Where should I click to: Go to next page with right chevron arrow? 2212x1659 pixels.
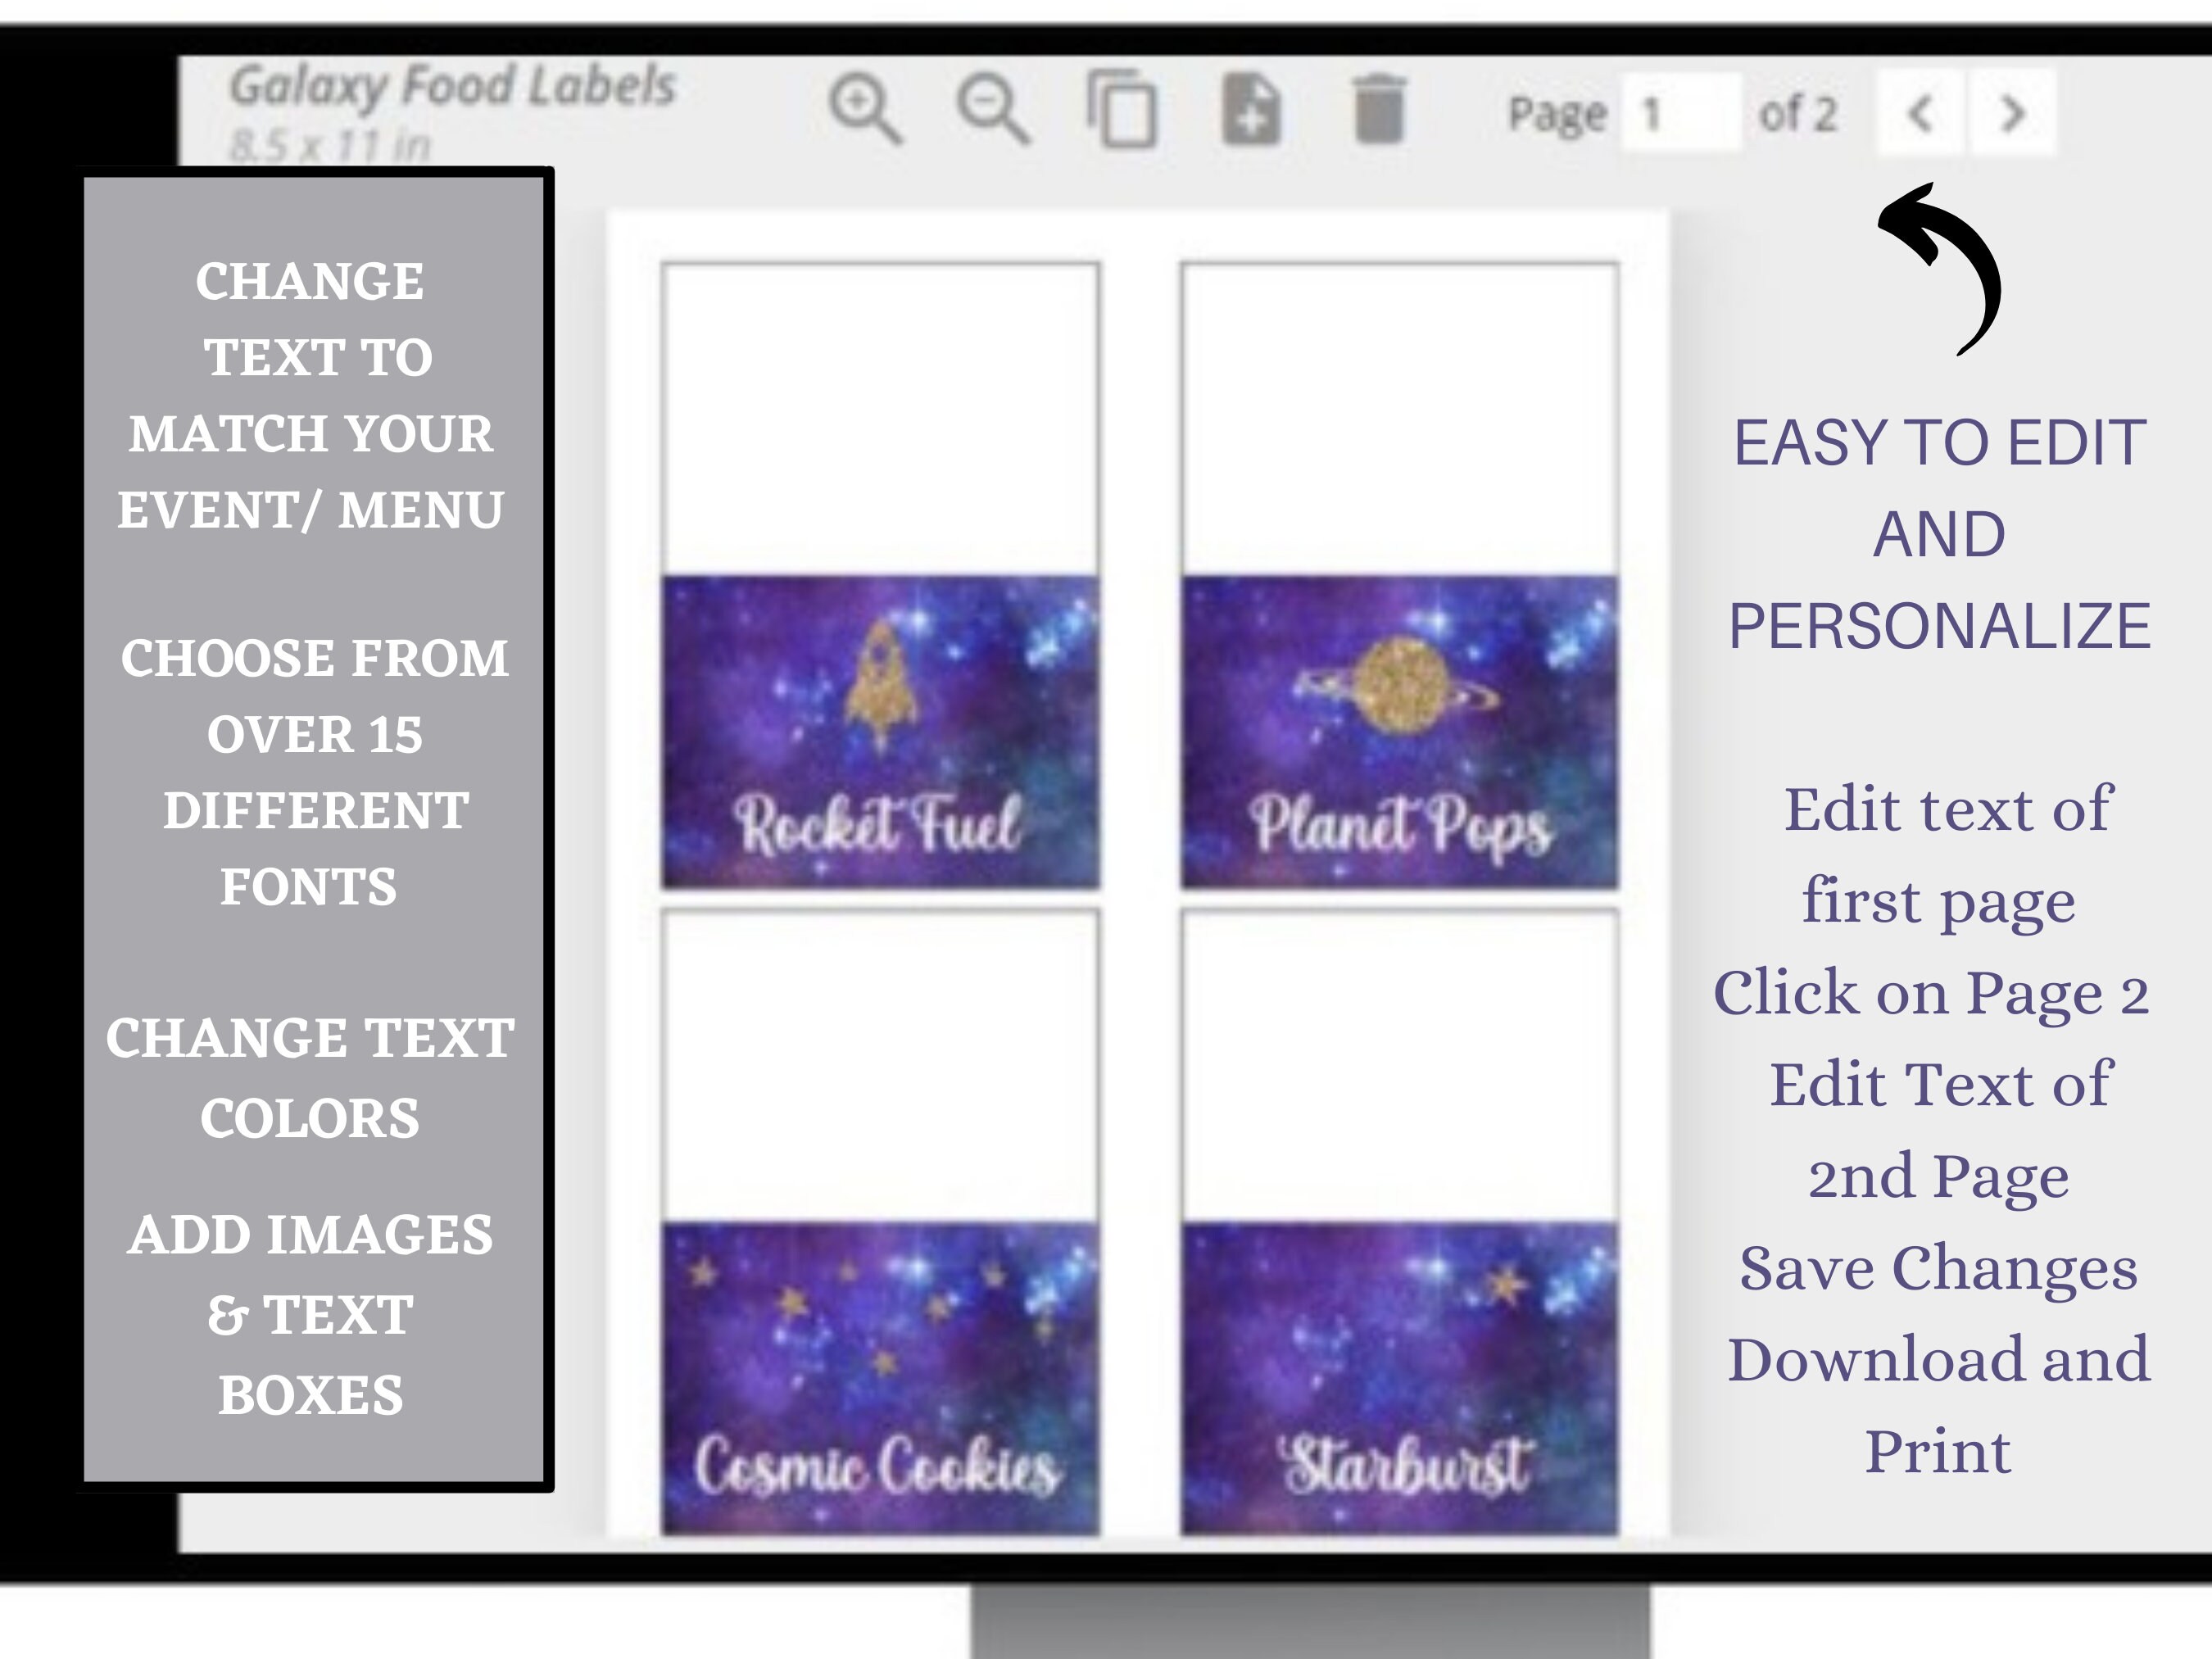(2013, 113)
